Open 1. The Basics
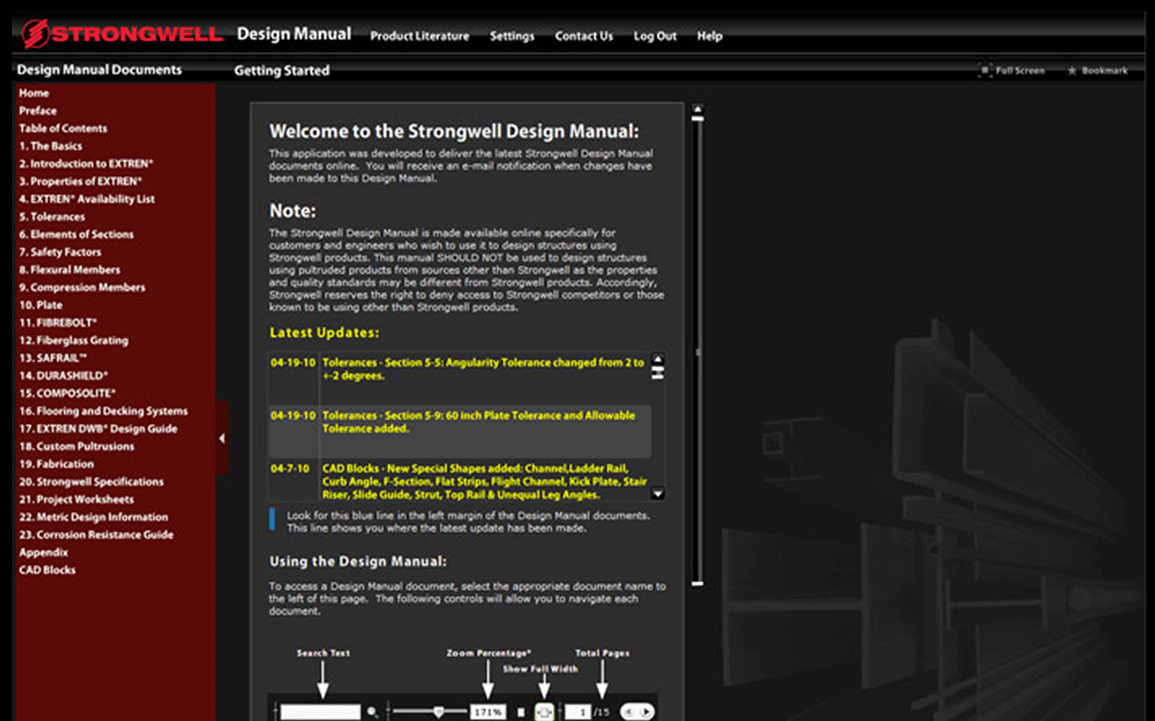 (50, 146)
